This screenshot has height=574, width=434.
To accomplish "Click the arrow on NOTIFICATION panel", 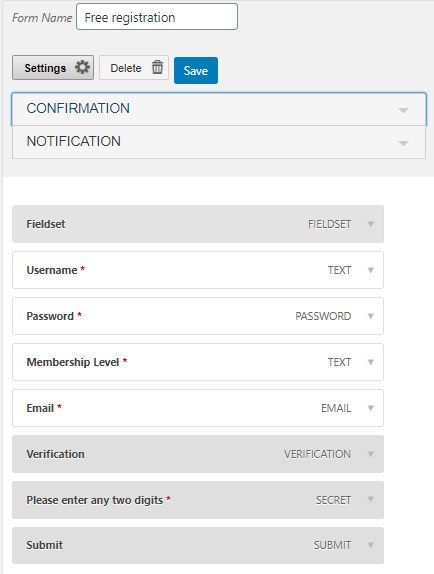I will (x=403, y=143).
